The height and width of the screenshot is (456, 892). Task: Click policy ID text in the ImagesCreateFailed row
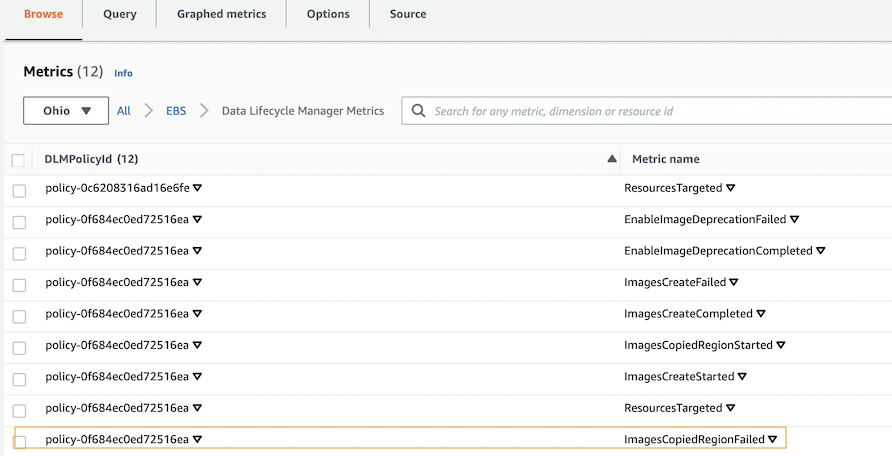(117, 282)
